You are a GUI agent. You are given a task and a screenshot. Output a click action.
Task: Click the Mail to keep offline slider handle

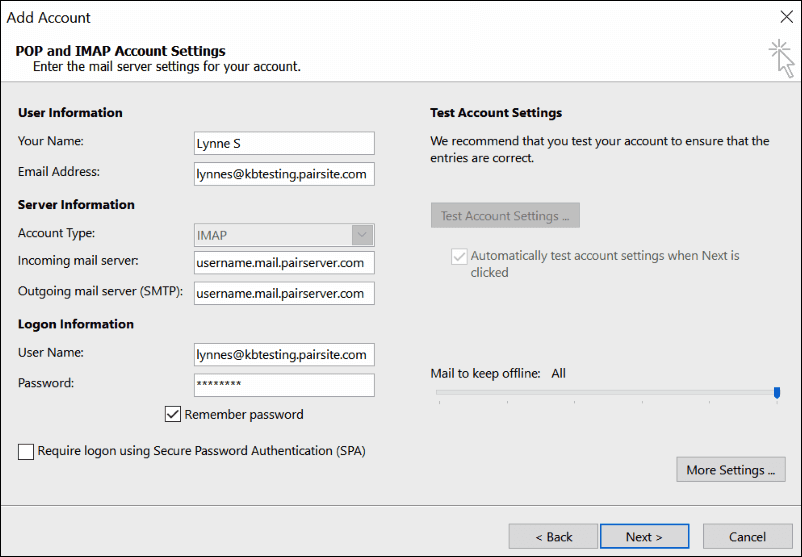click(777, 393)
